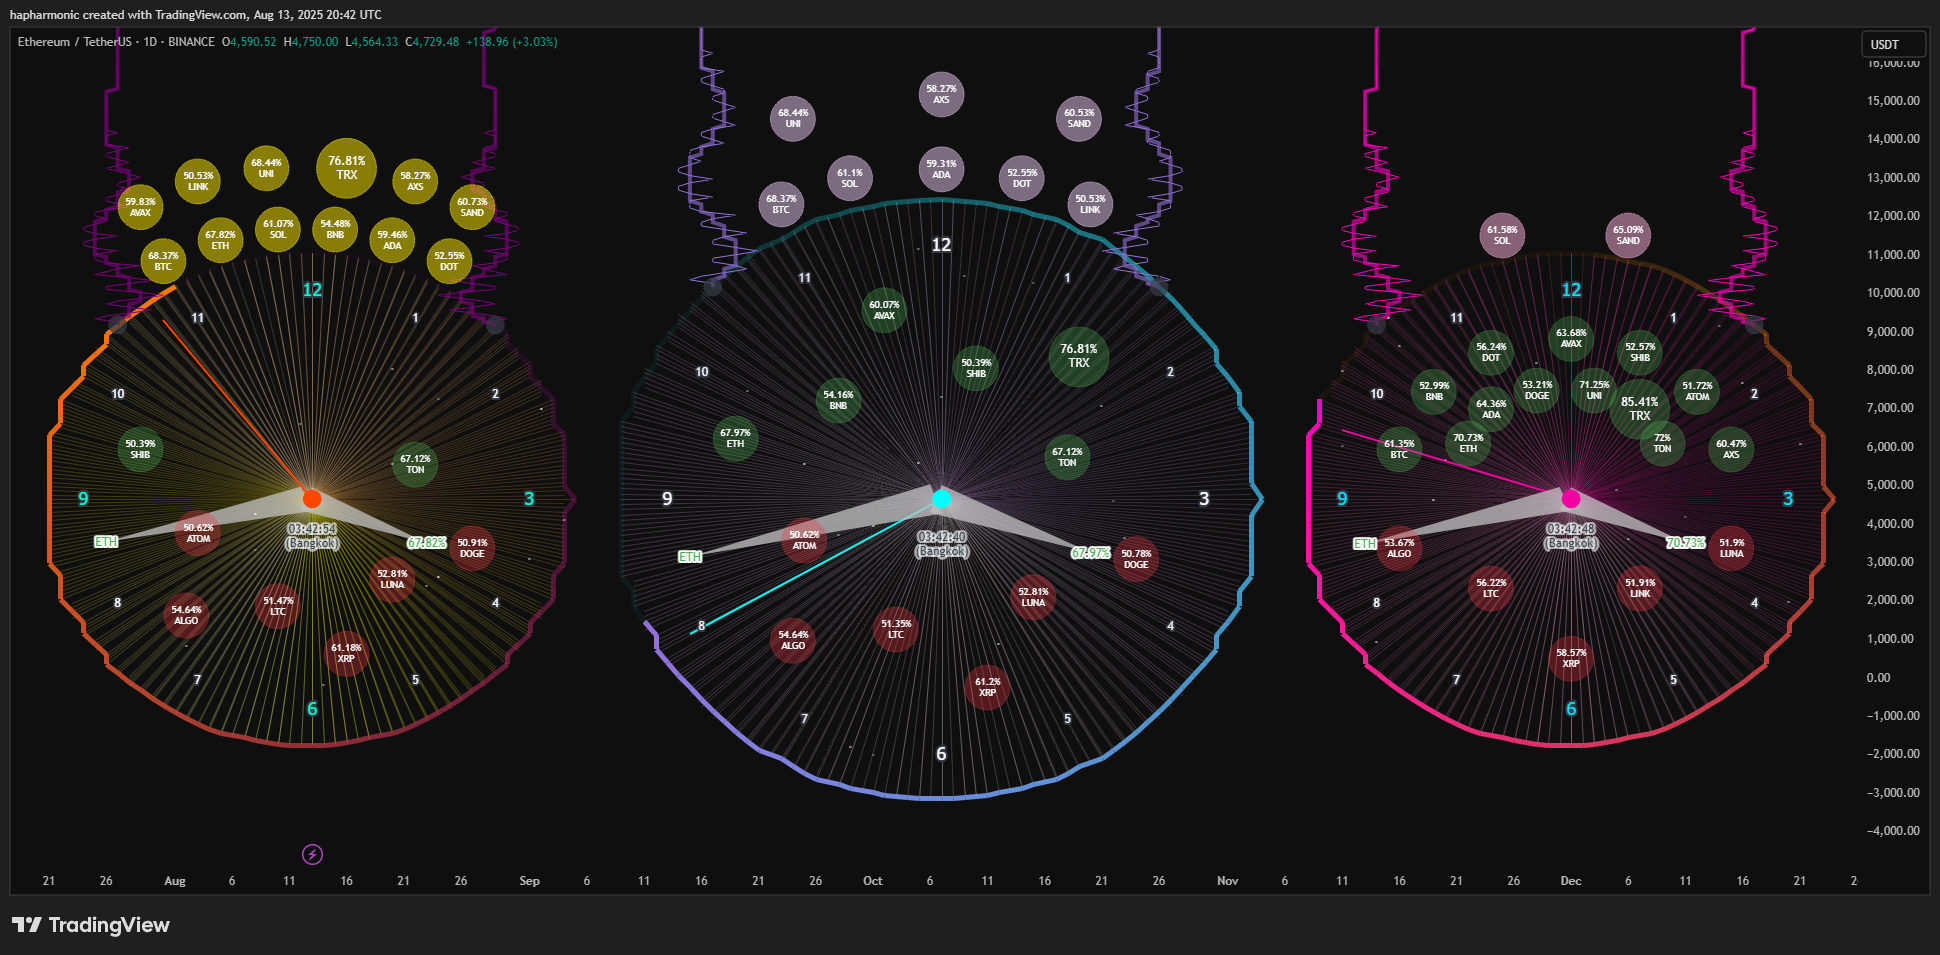This screenshot has height=955, width=1940.
Task: Click the cyan center dot of middle clock
Action: pyautogui.click(x=941, y=498)
